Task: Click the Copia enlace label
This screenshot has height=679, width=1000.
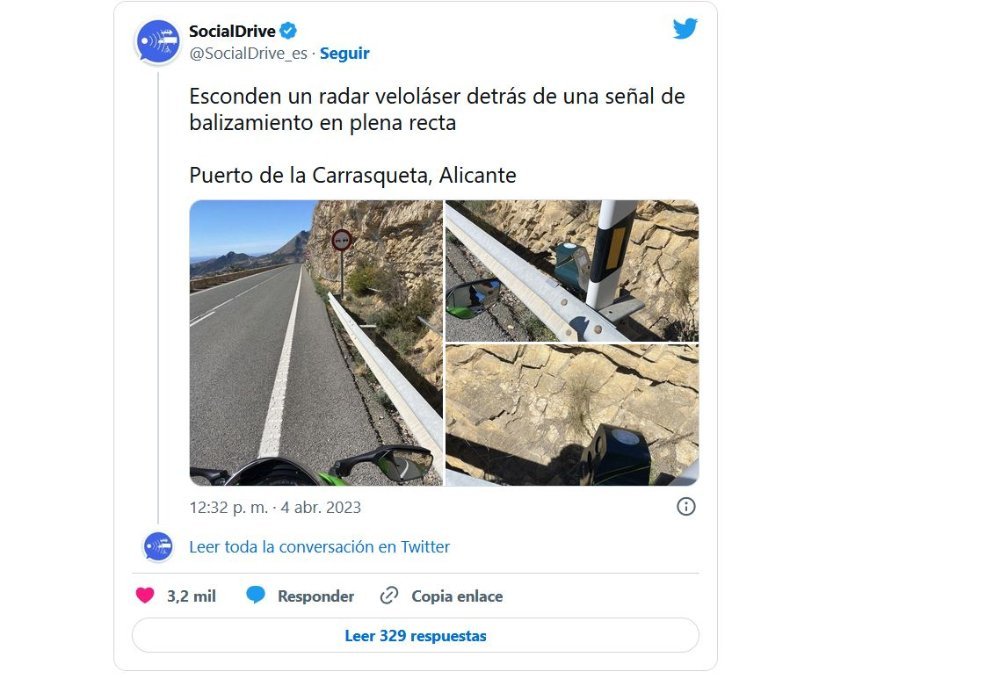Action: (x=457, y=596)
